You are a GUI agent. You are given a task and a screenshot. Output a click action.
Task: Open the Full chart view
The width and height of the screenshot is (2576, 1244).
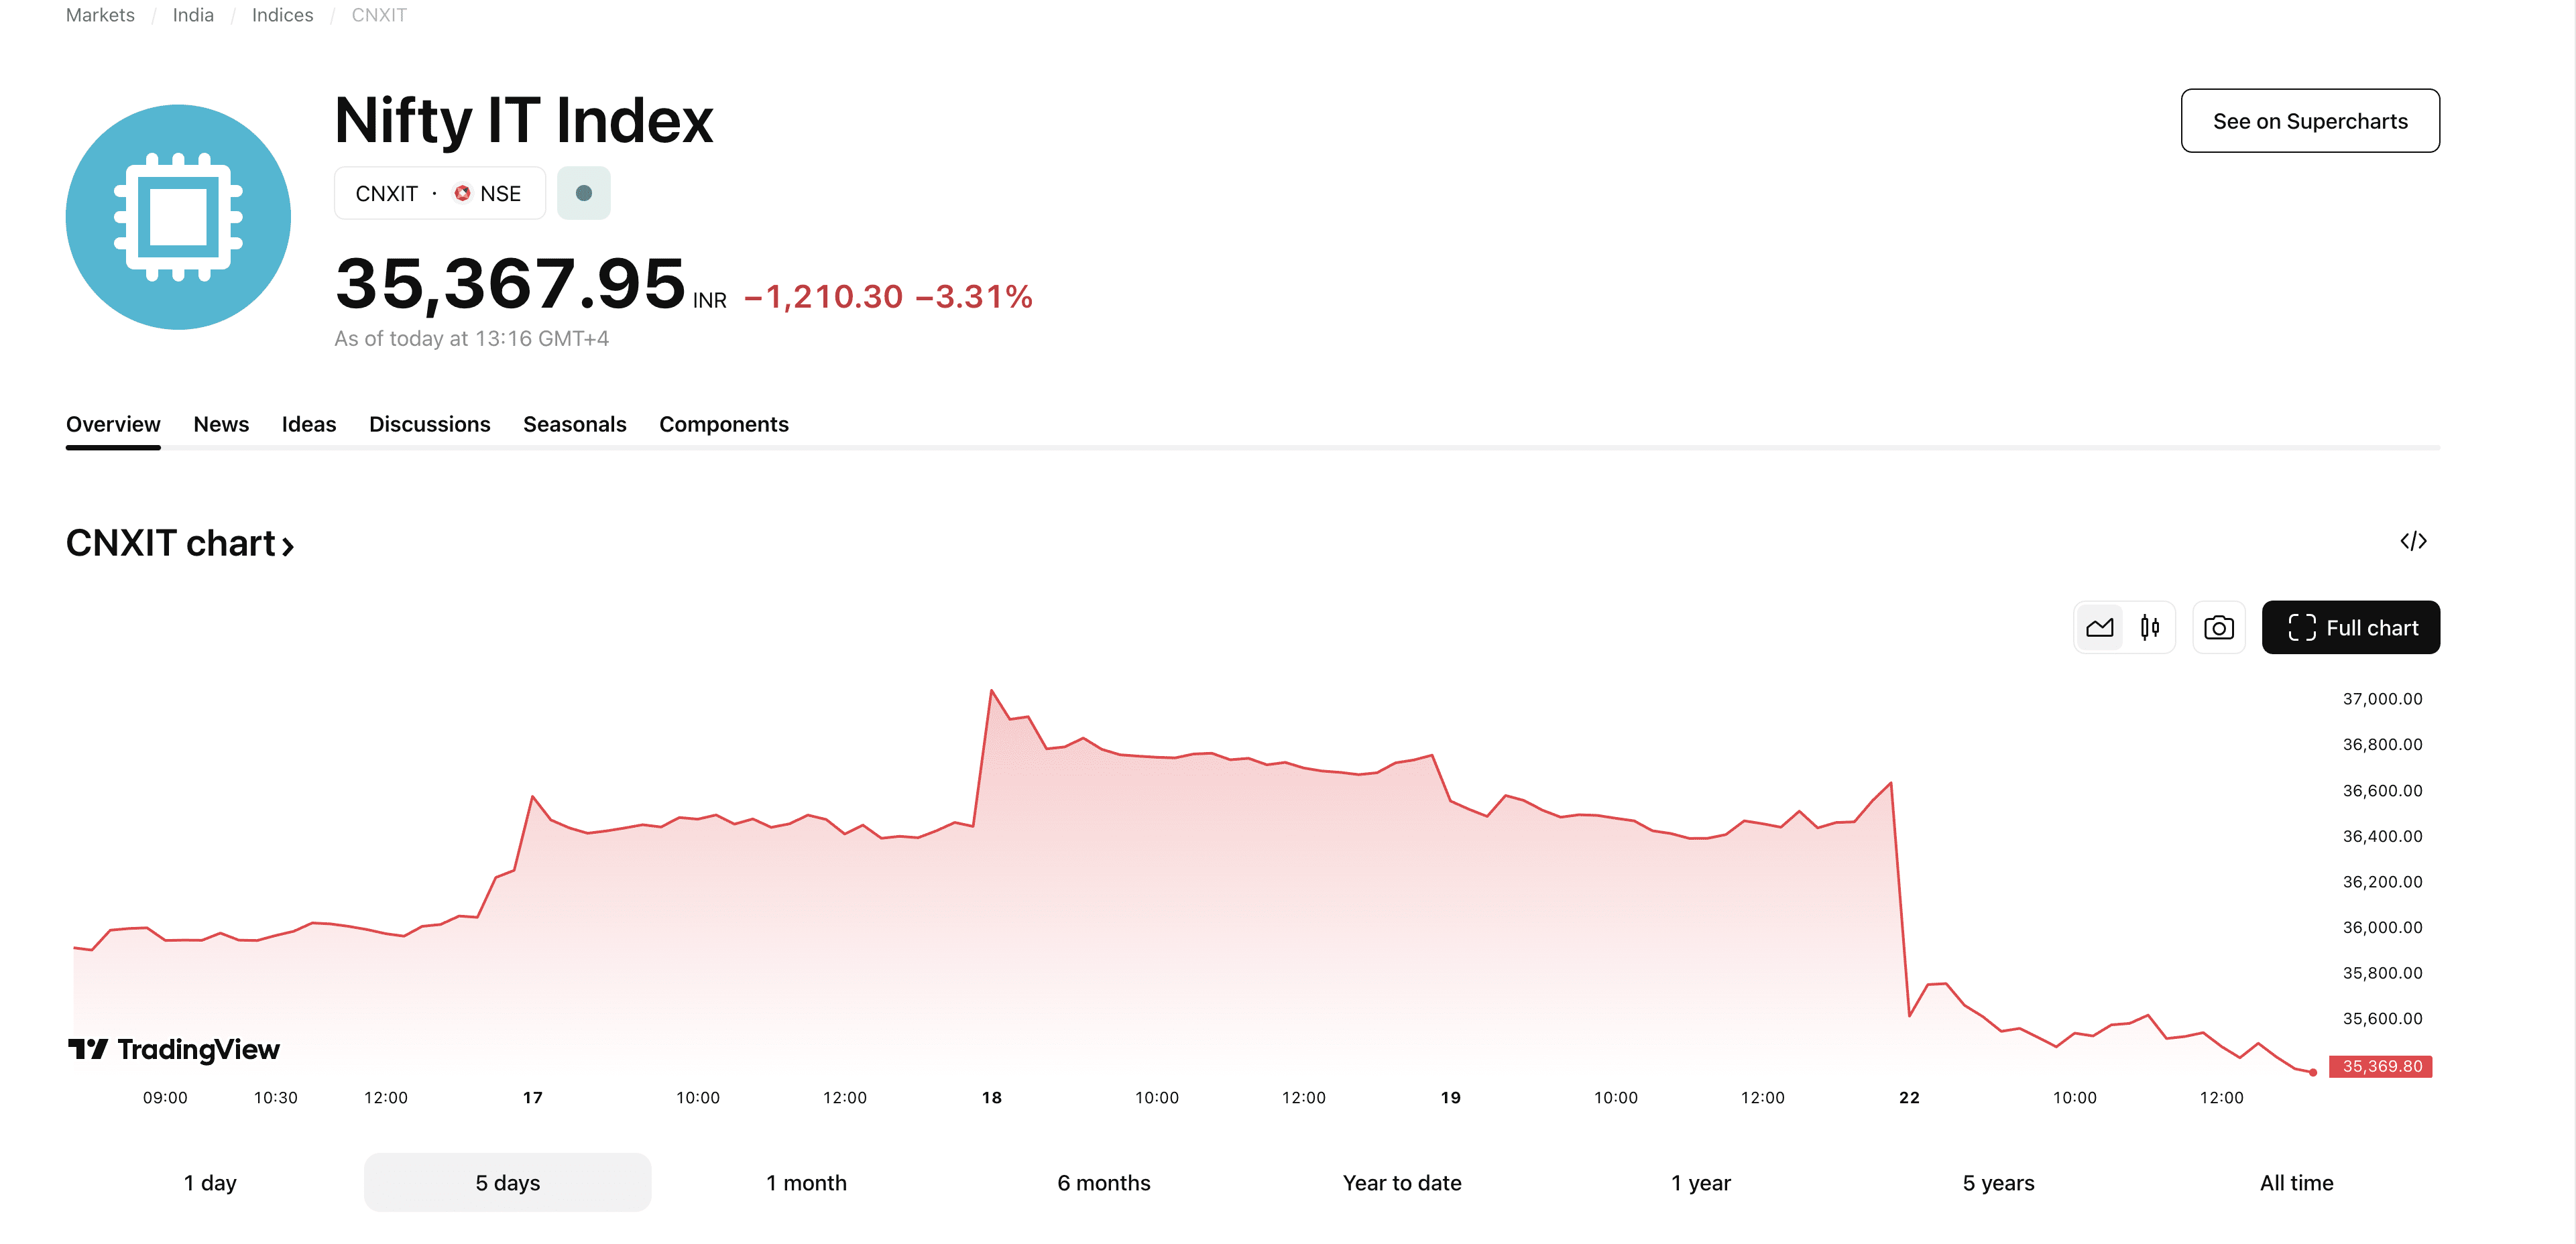tap(2350, 627)
